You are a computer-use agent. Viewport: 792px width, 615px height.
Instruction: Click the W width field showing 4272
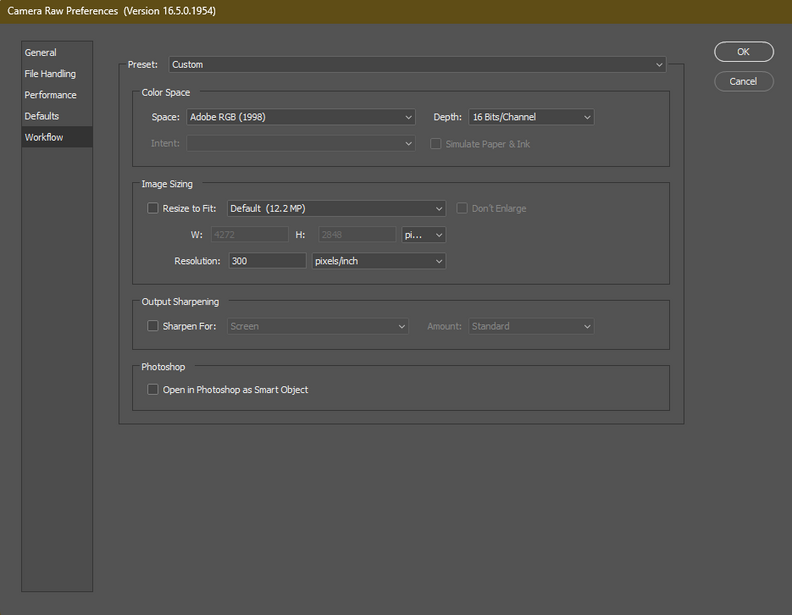pos(250,235)
